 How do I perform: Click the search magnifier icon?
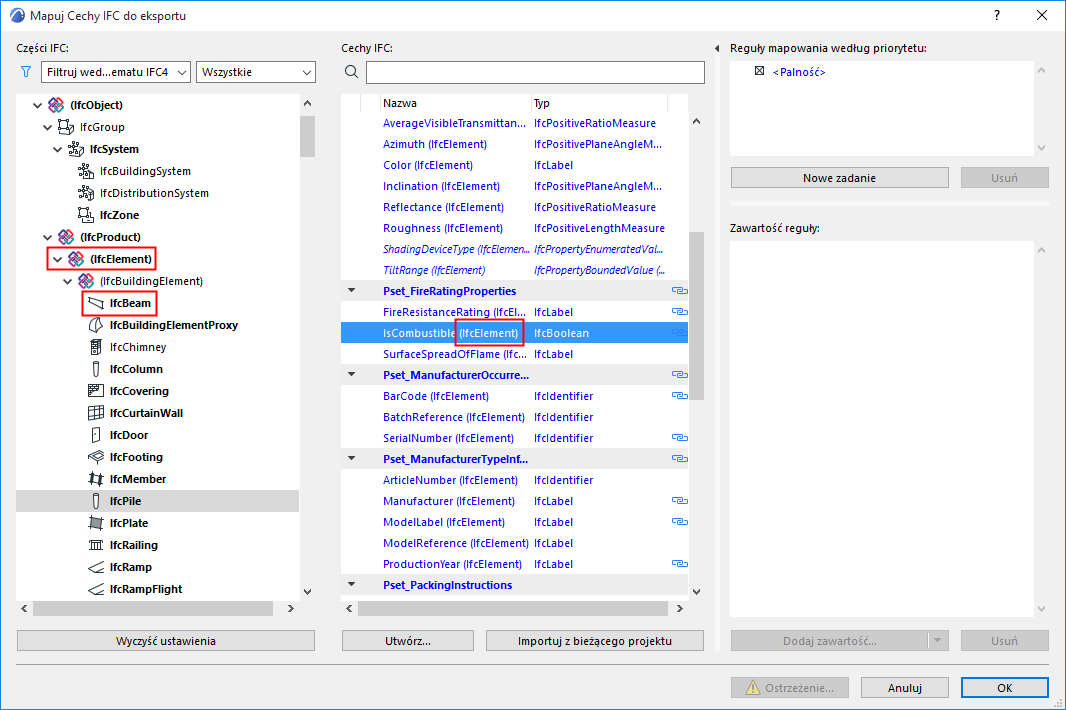[x=351, y=71]
